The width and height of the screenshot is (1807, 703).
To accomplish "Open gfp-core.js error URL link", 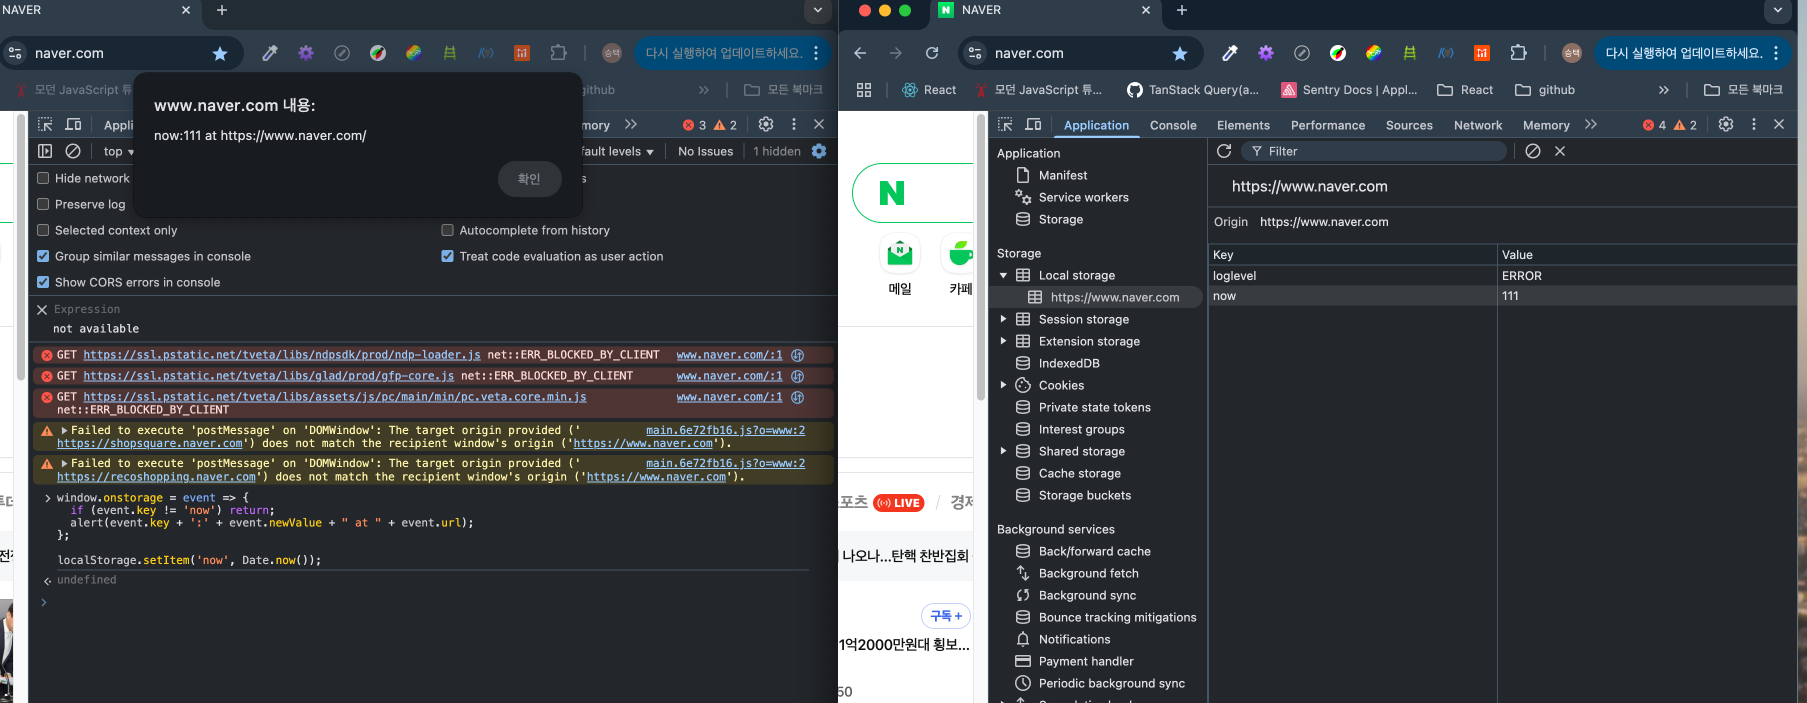I will pos(269,376).
